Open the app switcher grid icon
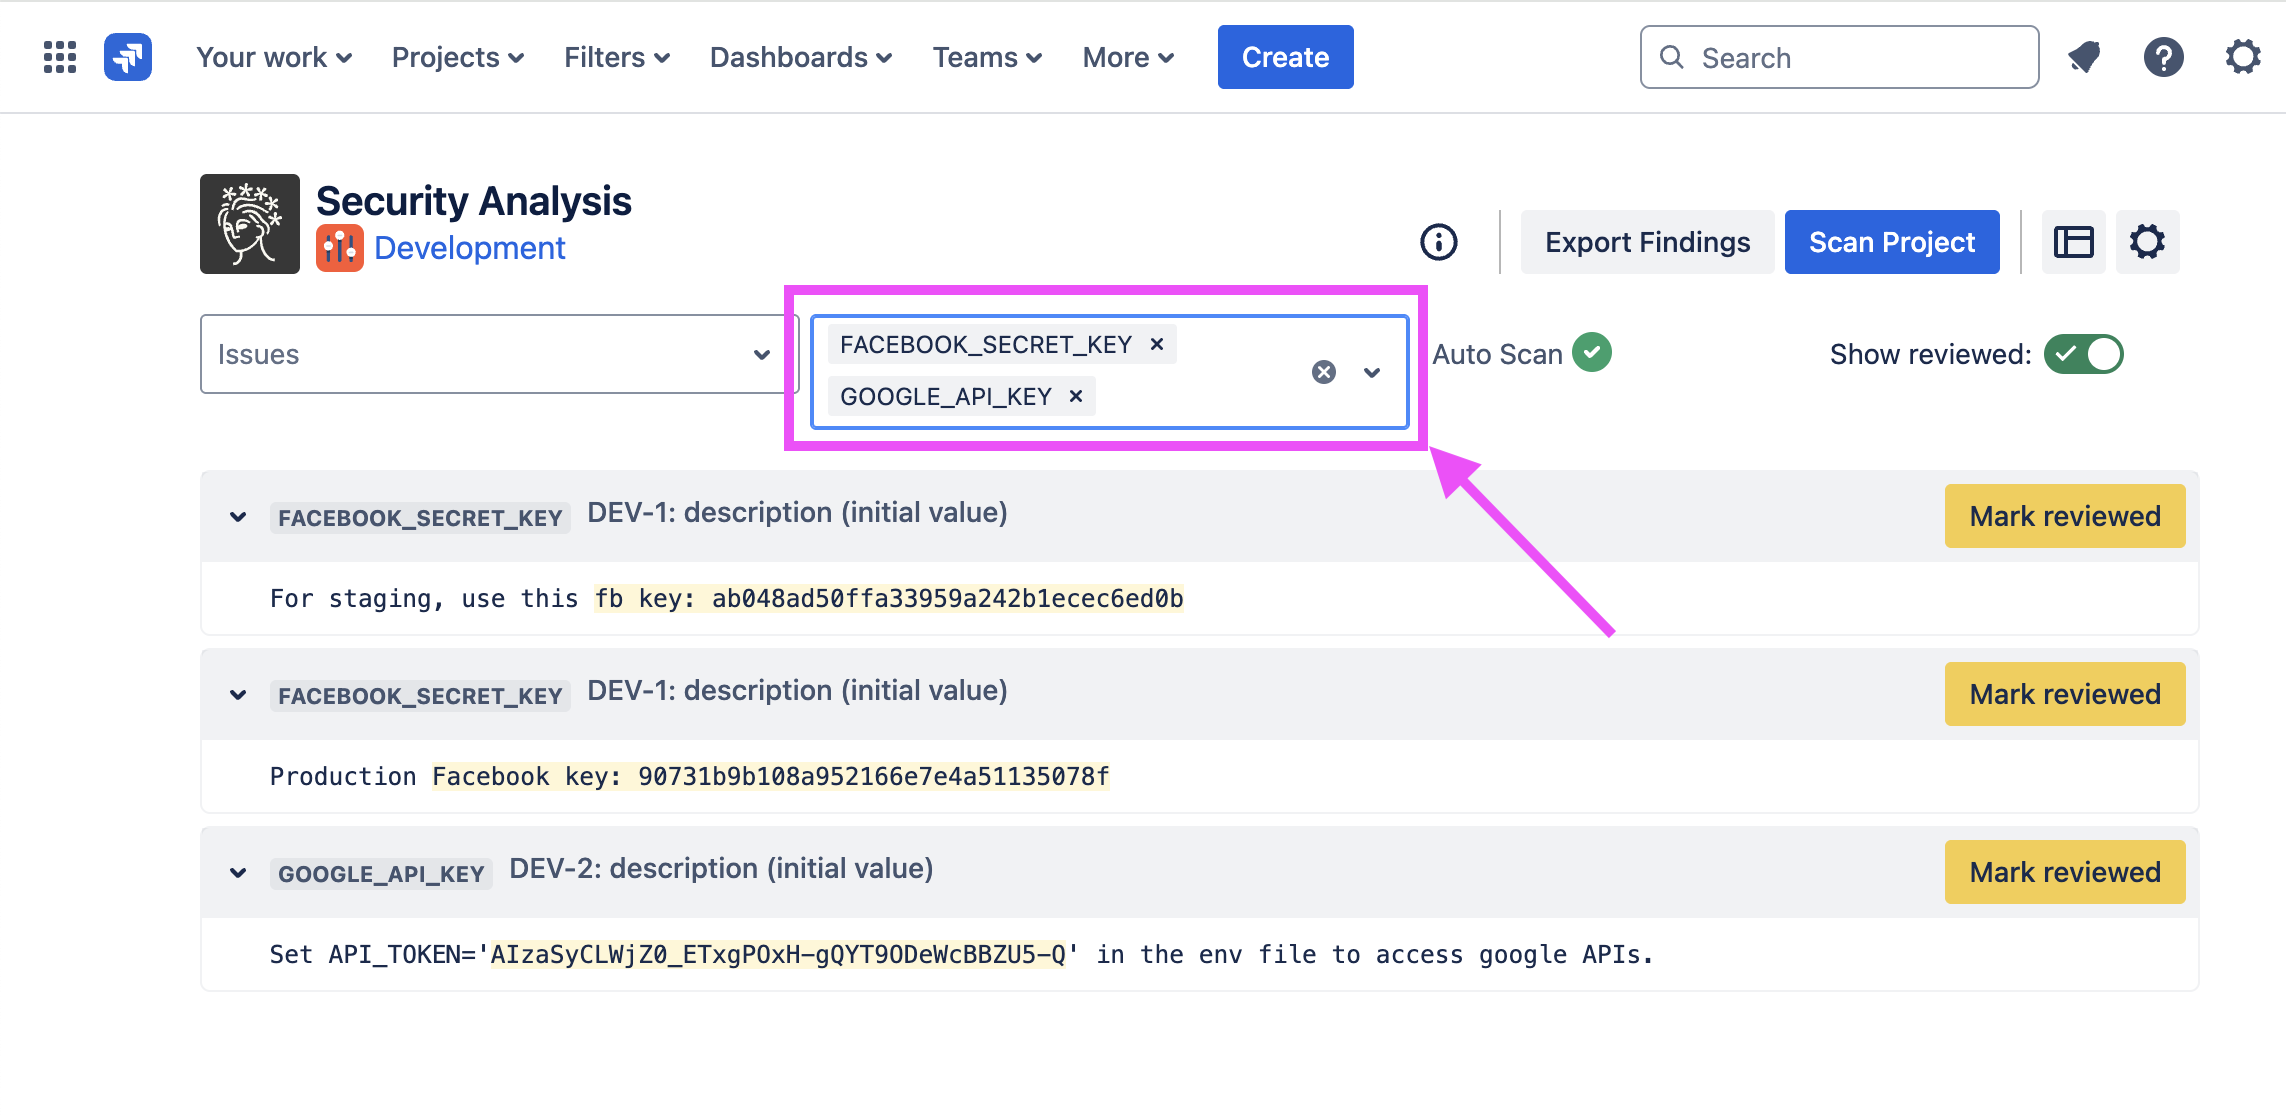Screen dimensions: 2286x1116 [60, 57]
